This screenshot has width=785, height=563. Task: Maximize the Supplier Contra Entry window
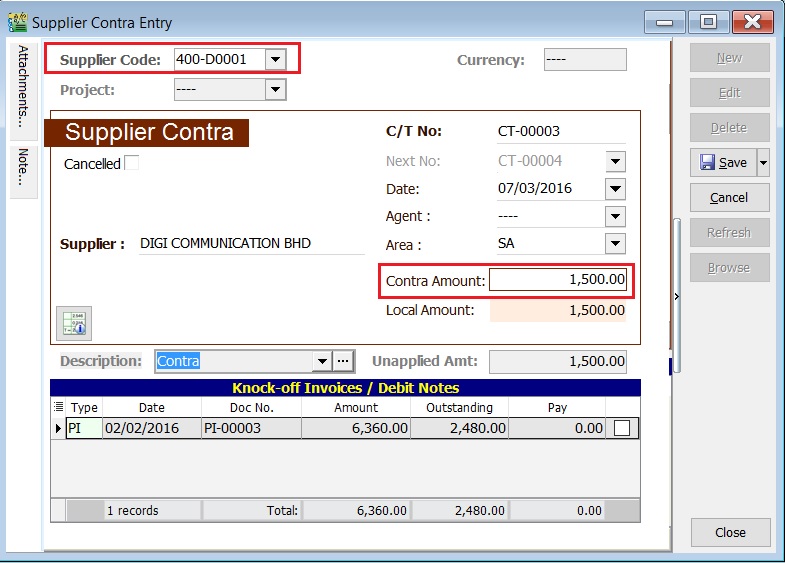coord(708,22)
